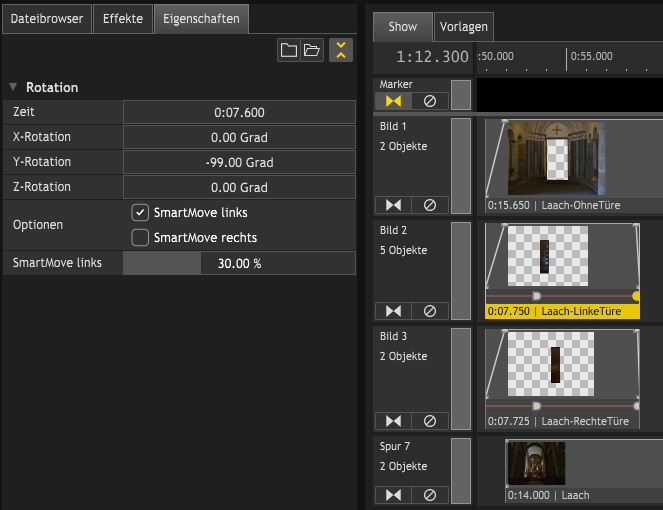Uncheck the SmartMove links checkbox
The height and width of the screenshot is (510, 663).
click(x=141, y=213)
